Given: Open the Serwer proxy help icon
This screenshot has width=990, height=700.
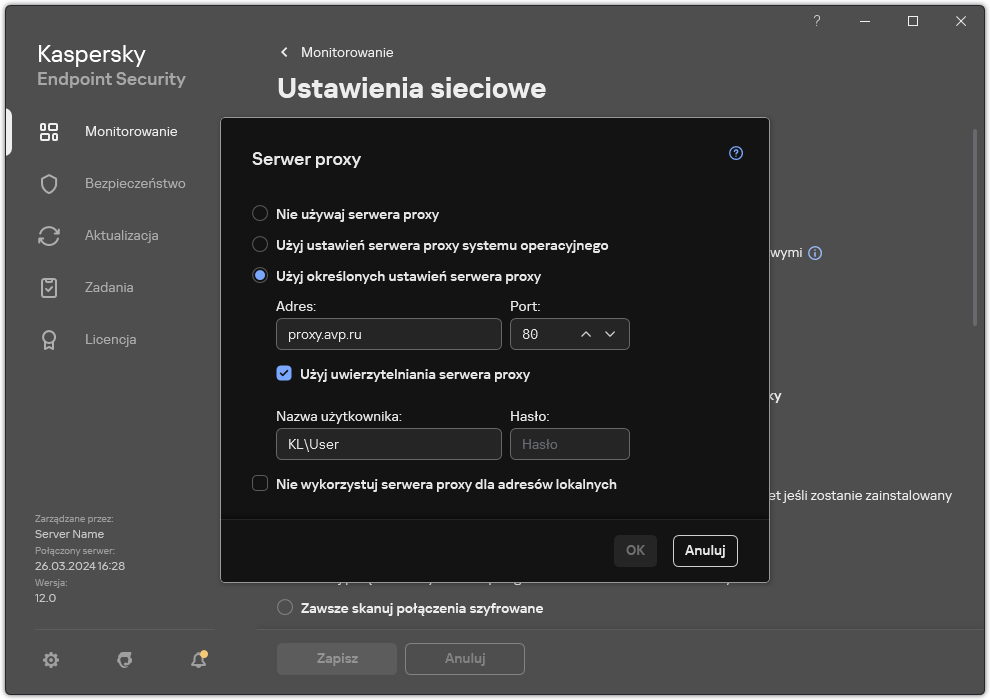Looking at the screenshot, I should 736,153.
